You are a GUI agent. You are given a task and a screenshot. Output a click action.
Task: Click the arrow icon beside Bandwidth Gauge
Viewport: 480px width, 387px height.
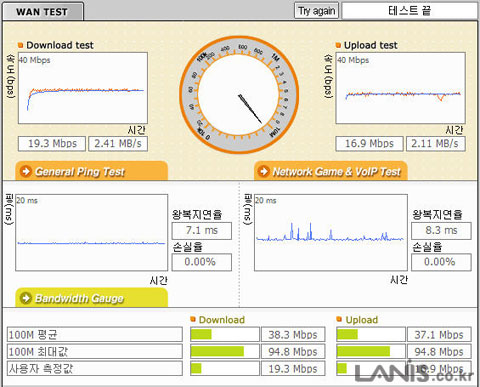(x=26, y=298)
